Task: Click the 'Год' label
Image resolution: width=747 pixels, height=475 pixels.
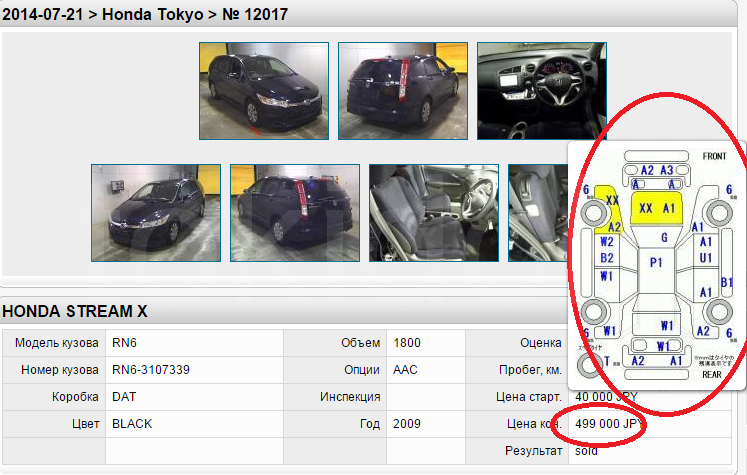Action: [370, 424]
